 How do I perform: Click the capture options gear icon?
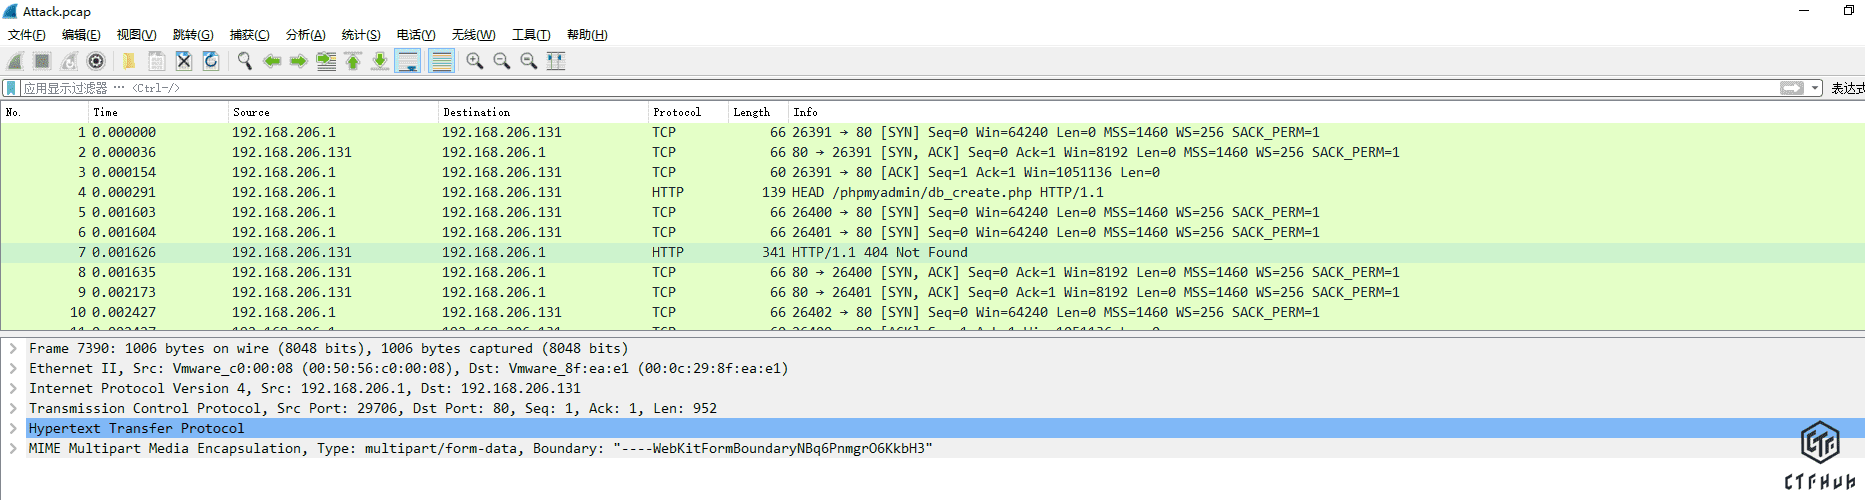pos(96,61)
